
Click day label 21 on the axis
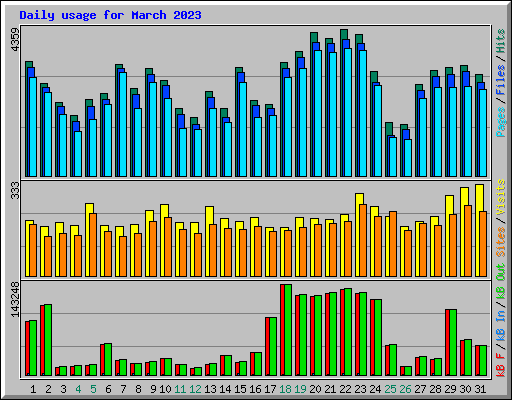(330, 389)
